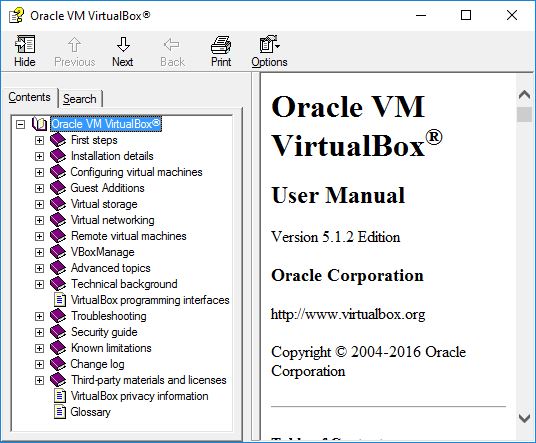Expand Configuring virtual machines chapter
This screenshot has width=536, height=443.
(39, 172)
